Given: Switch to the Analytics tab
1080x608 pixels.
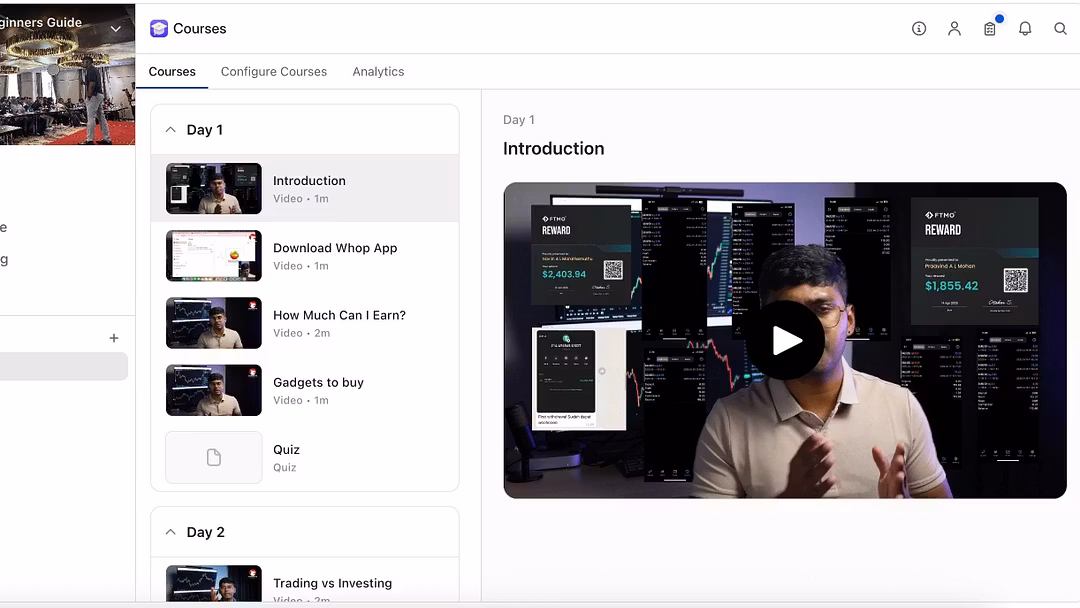Looking at the screenshot, I should 378,72.
